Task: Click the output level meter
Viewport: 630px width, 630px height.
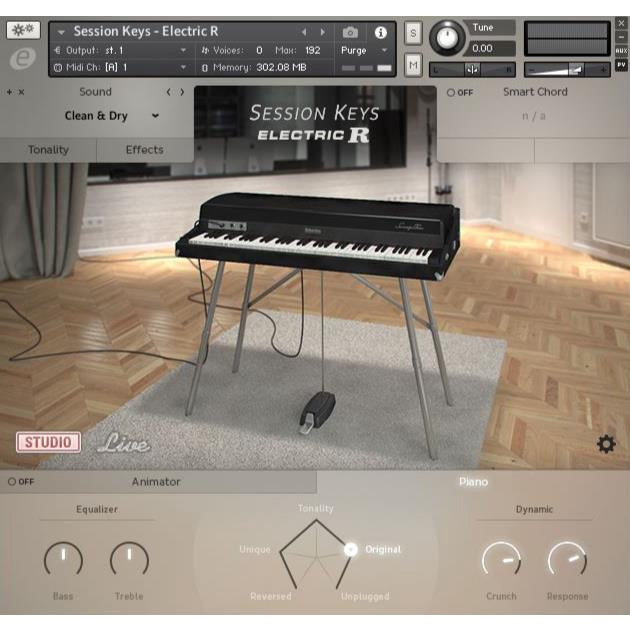Action: point(567,39)
